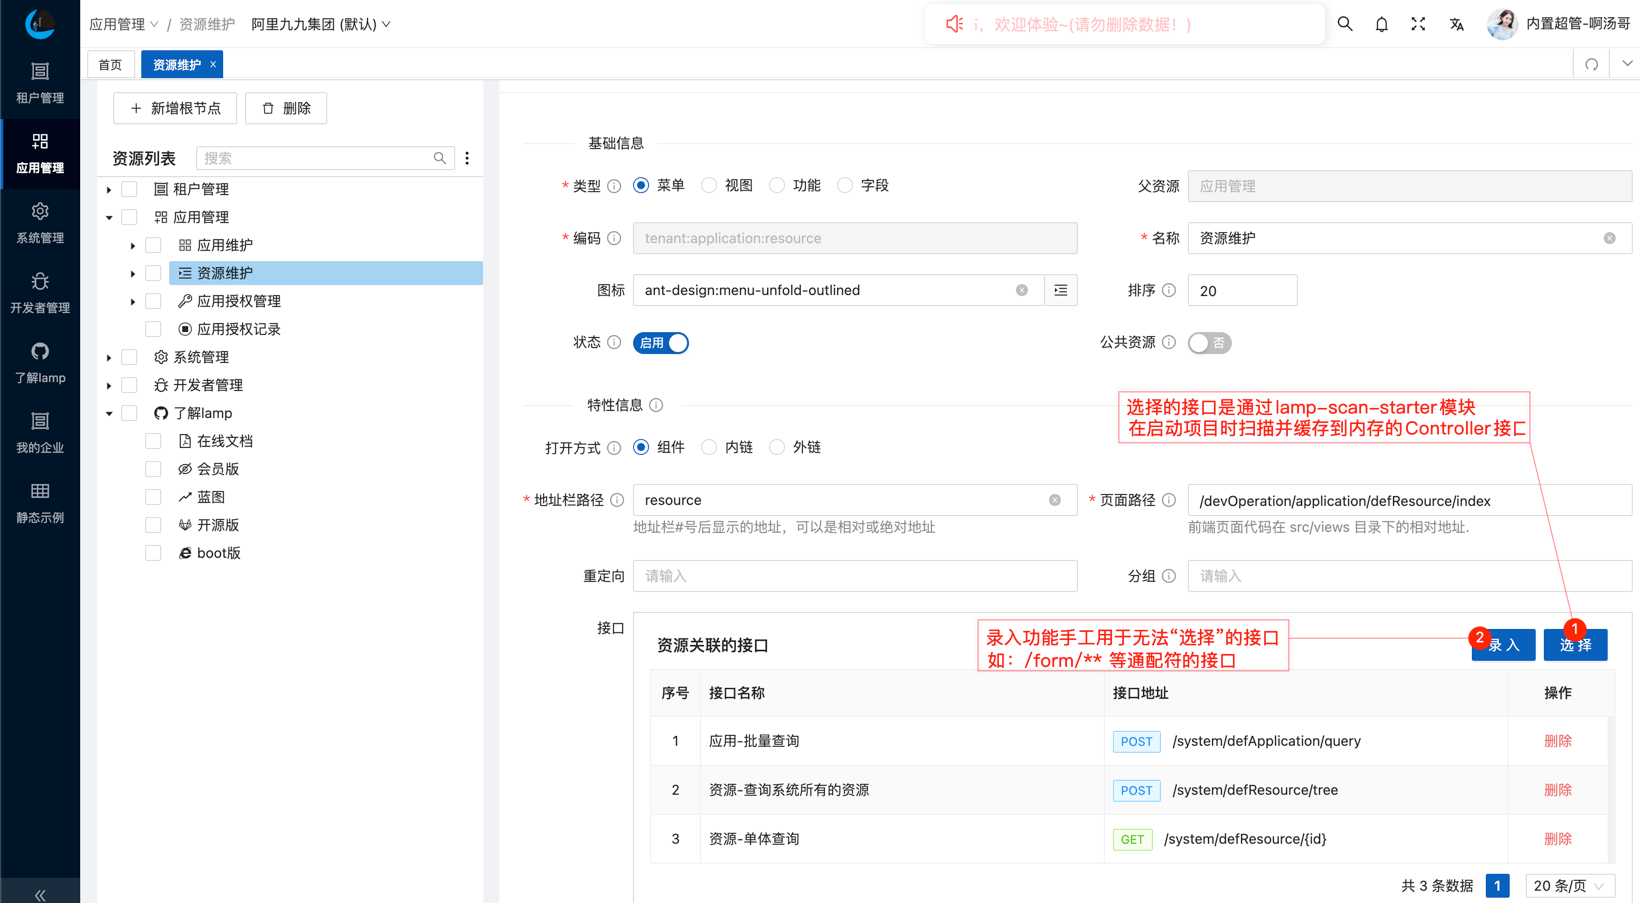Screen dimensions: 1640x903
Task: Open the language translation icon
Action: click(x=1456, y=24)
